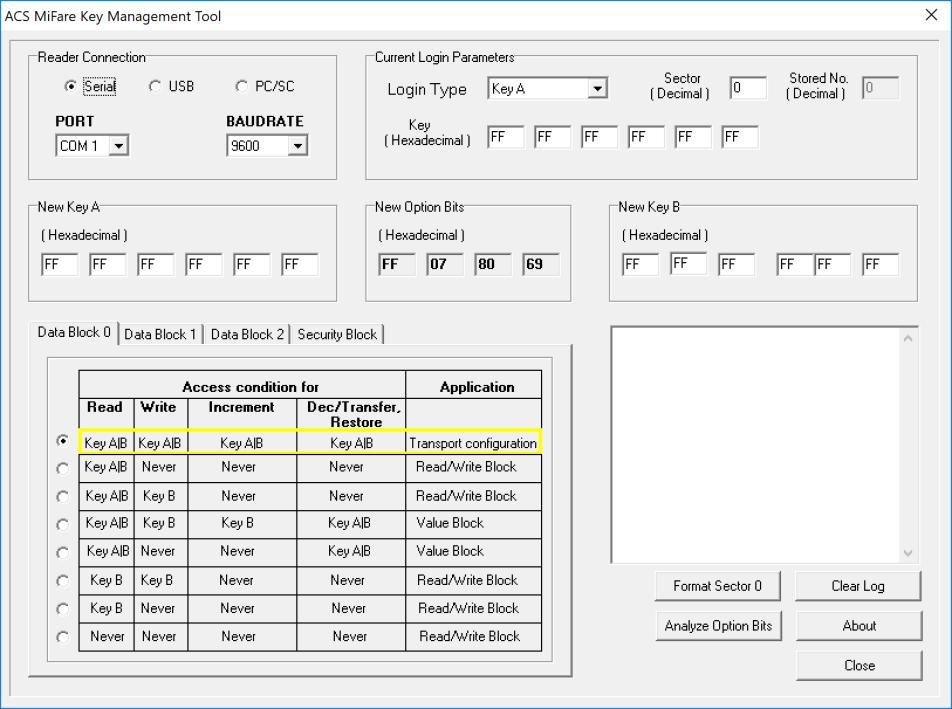This screenshot has height=709, width=952.
Task: Switch to the Security Block tab
Action: [x=337, y=334]
